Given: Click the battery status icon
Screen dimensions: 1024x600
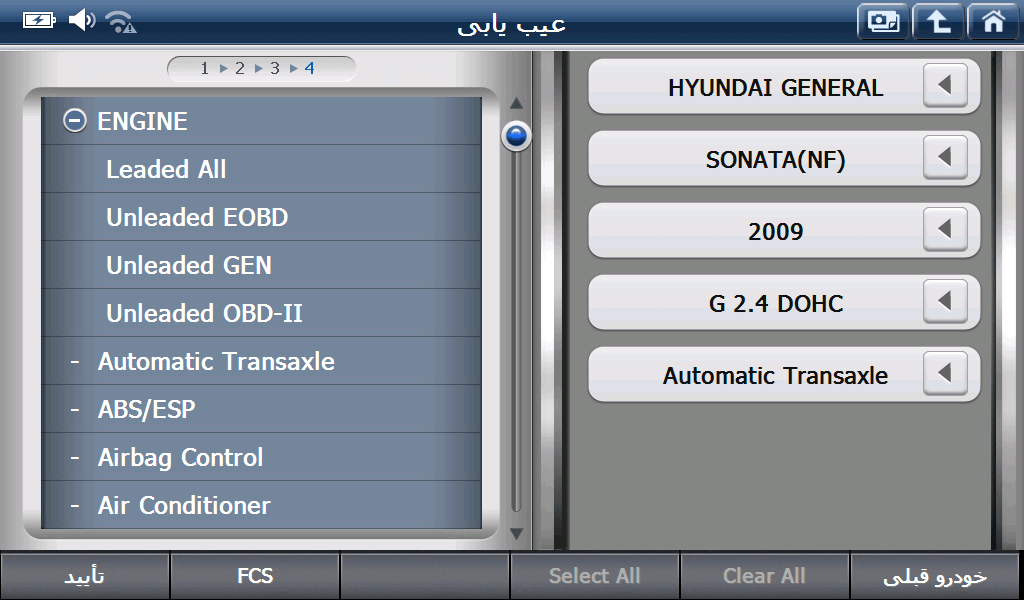Looking at the screenshot, I should tap(40, 20).
